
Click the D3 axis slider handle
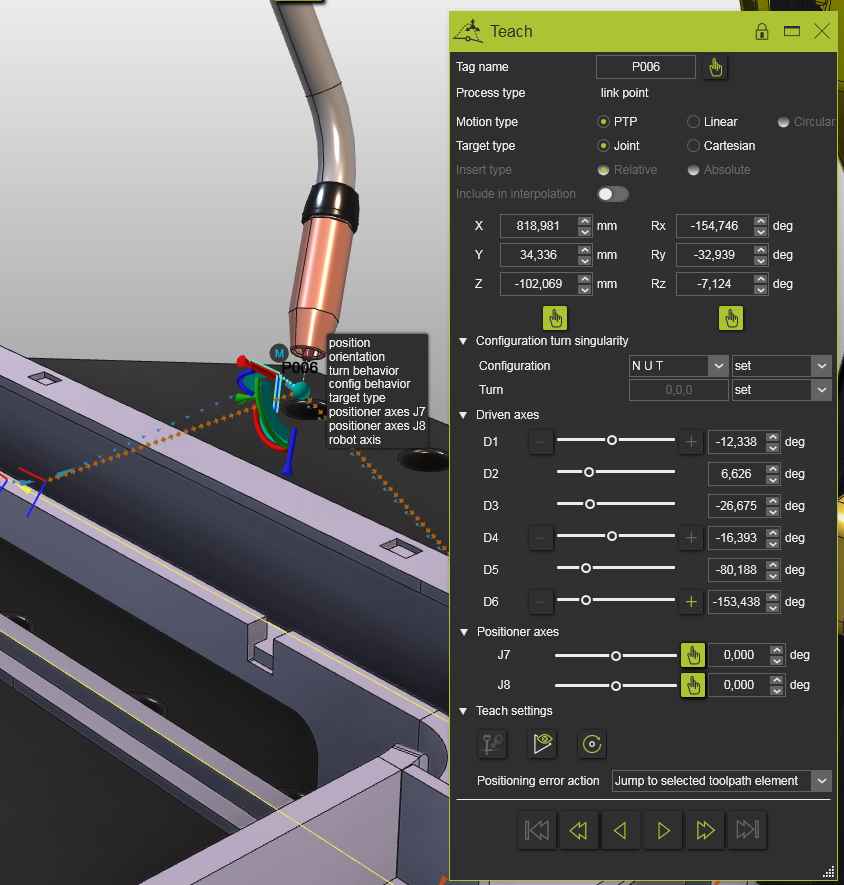click(x=590, y=505)
